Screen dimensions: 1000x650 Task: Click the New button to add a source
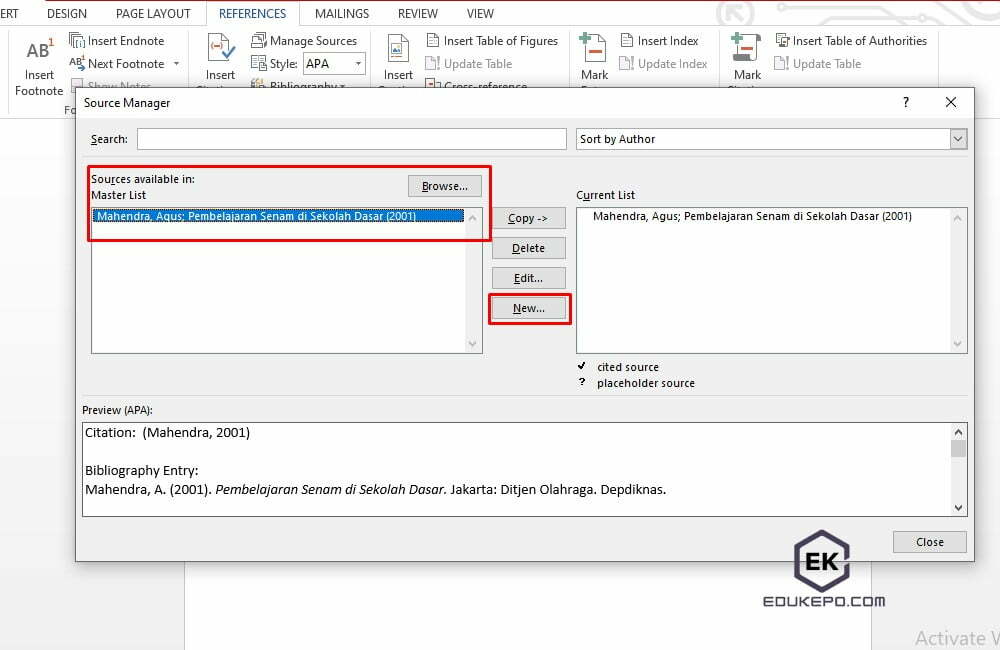coord(528,308)
